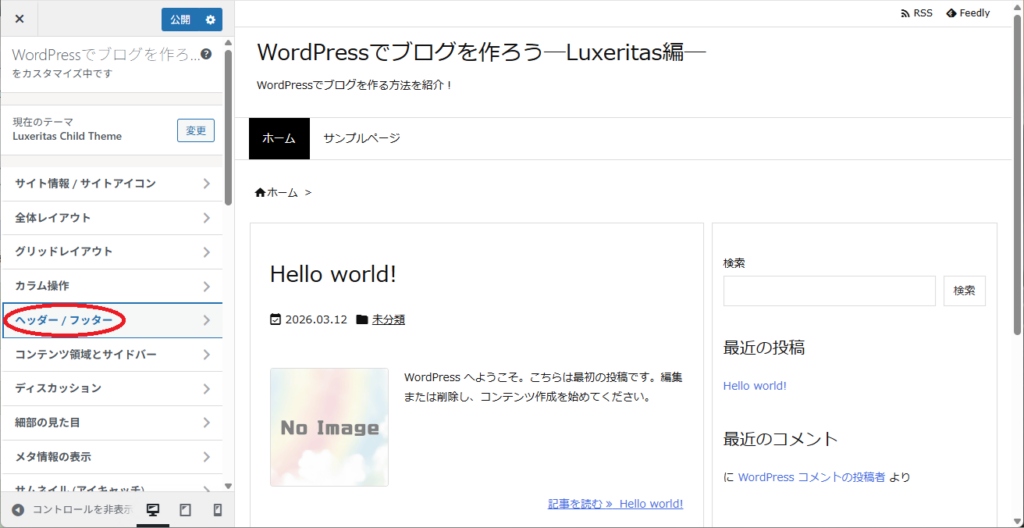Switch to desktop preview icon
This screenshot has height=528, width=1024.
pos(153,510)
